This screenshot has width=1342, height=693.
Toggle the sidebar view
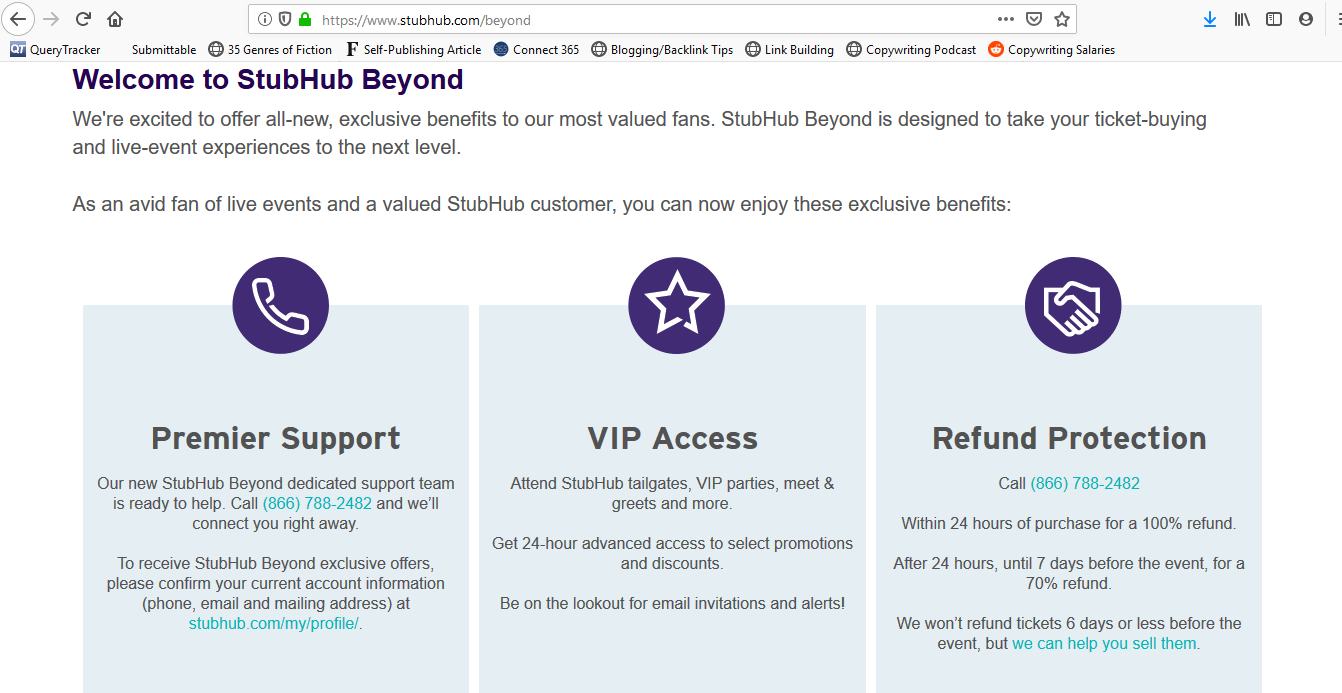[x=1274, y=19]
